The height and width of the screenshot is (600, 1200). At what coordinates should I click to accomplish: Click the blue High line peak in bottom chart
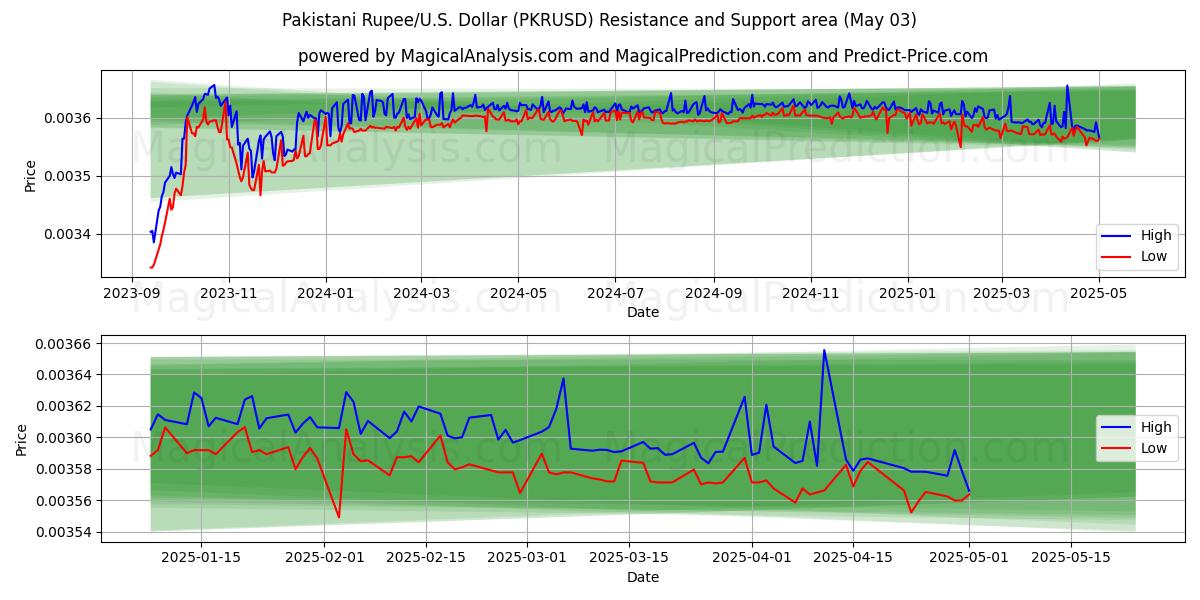(824, 351)
